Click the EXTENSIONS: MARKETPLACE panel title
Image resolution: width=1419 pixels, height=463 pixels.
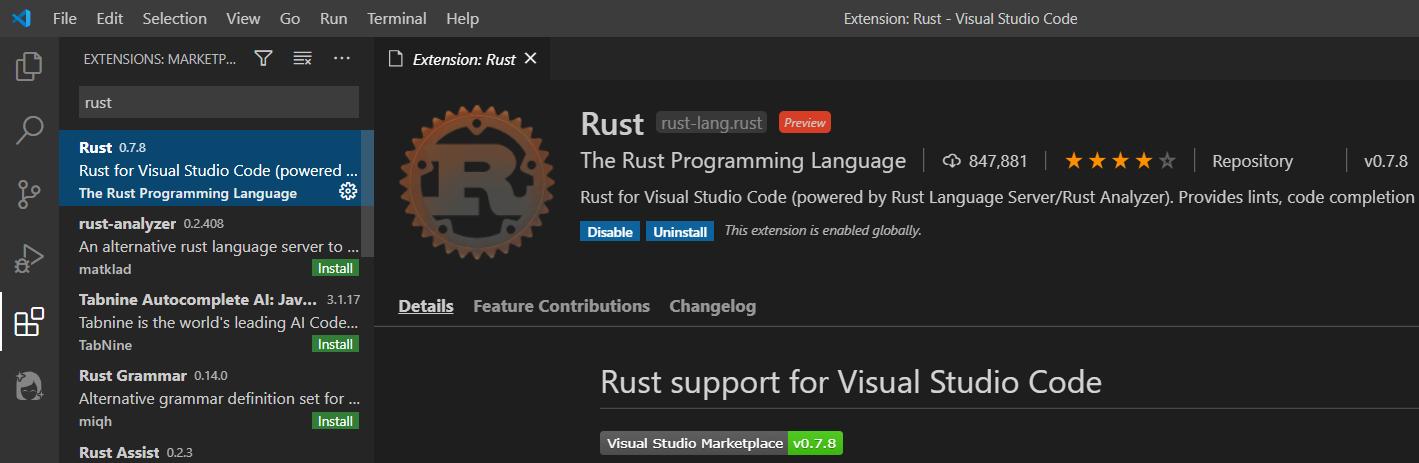click(160, 59)
